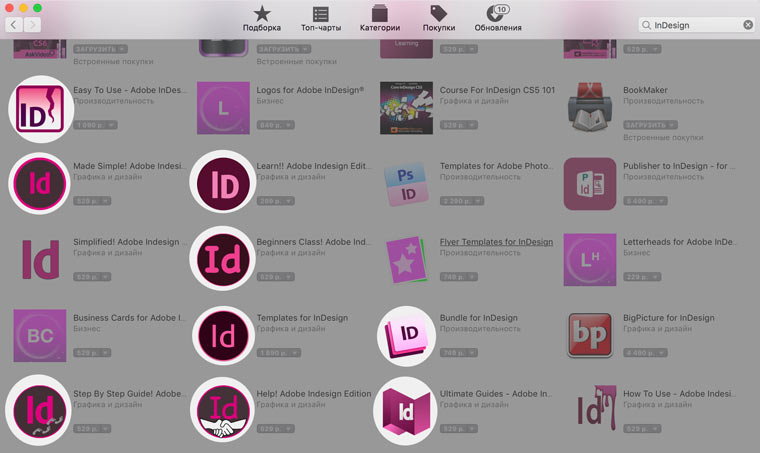This screenshot has width=760, height=453.
Task: Click the Letterheads LH app icon
Action: click(590, 260)
